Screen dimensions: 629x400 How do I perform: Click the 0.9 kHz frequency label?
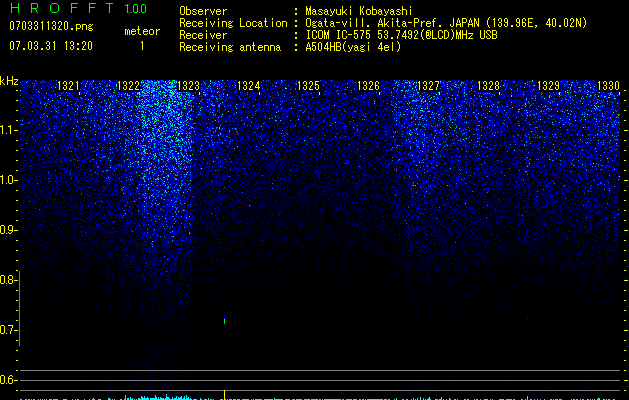coord(8,230)
